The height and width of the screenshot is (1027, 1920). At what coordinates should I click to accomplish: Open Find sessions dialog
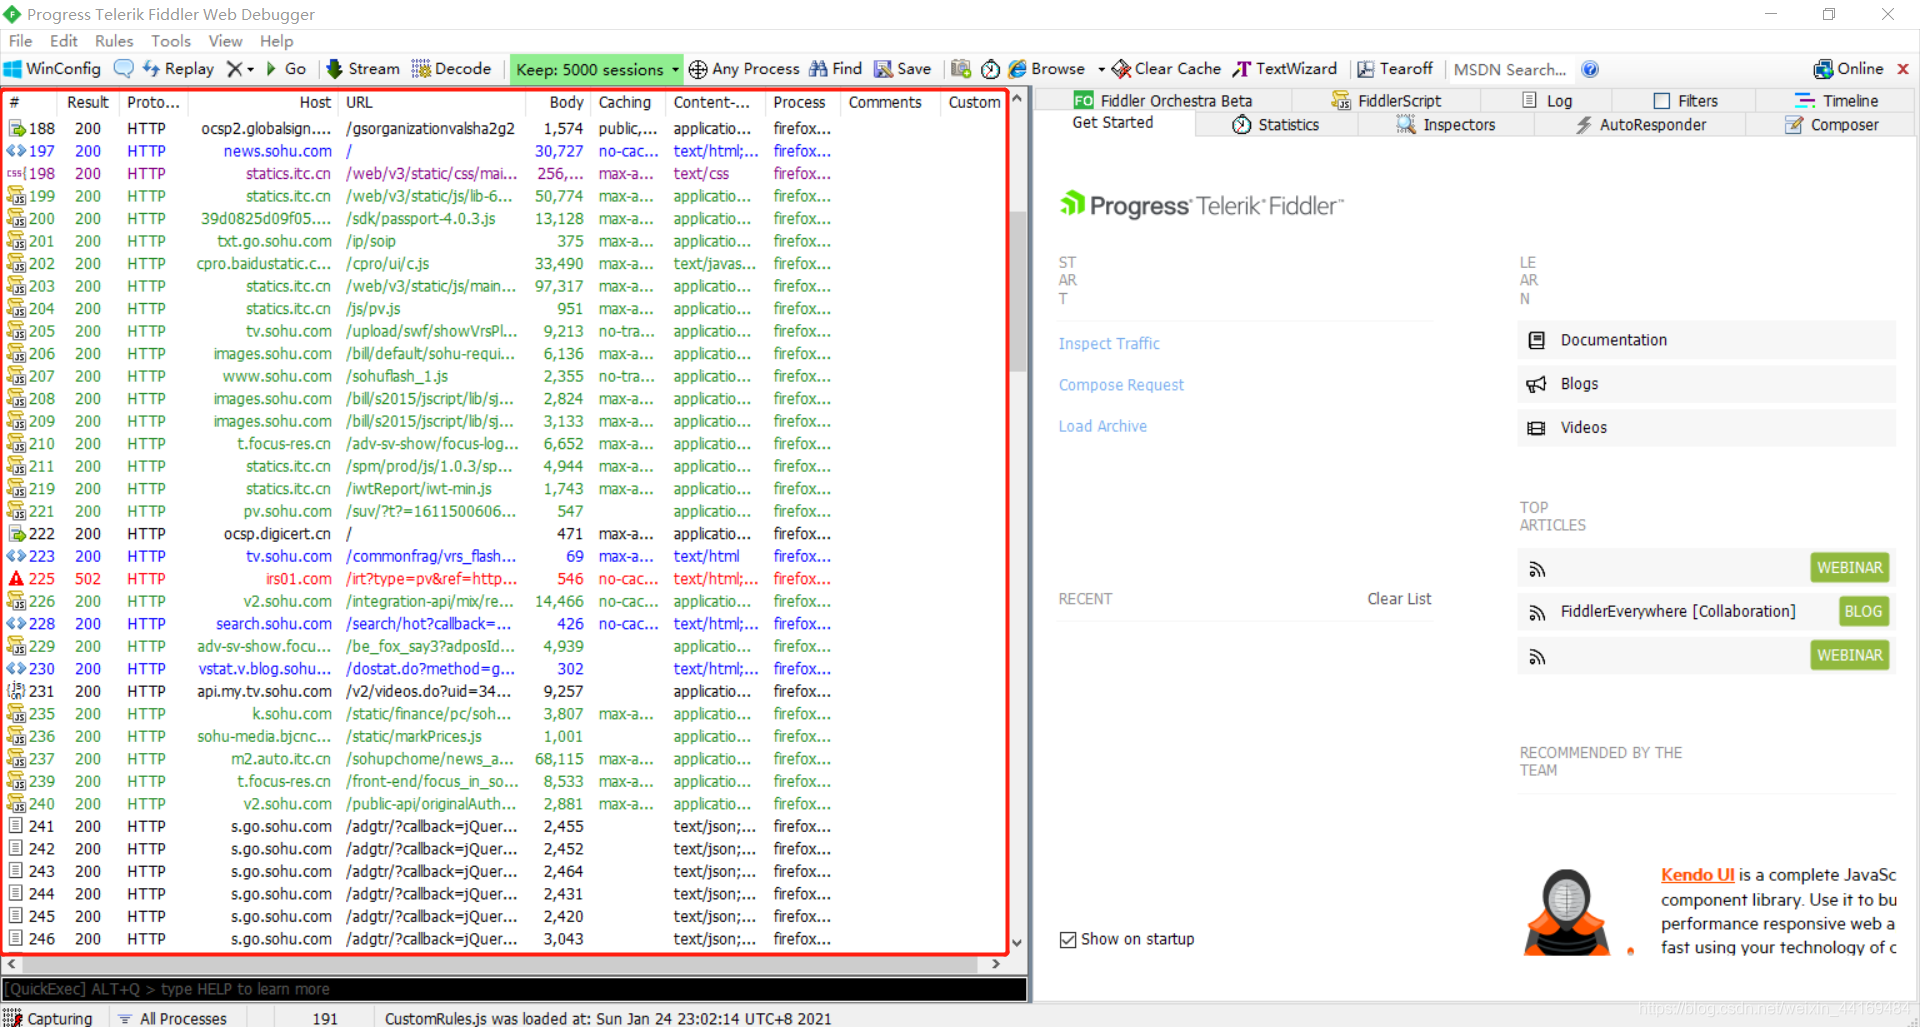835,69
